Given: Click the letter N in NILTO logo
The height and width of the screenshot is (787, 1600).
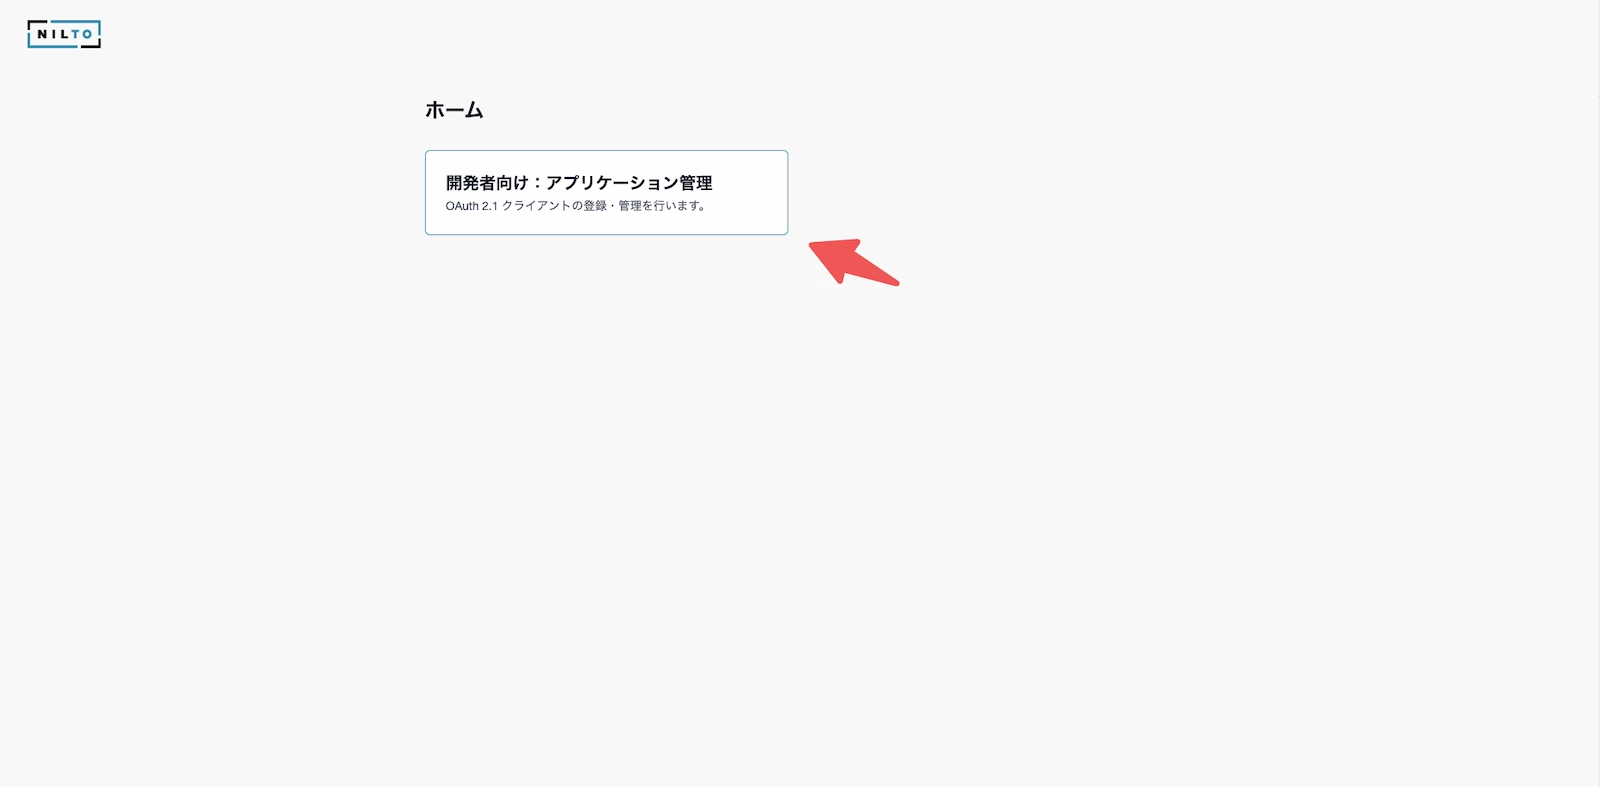Looking at the screenshot, I should click(43, 34).
